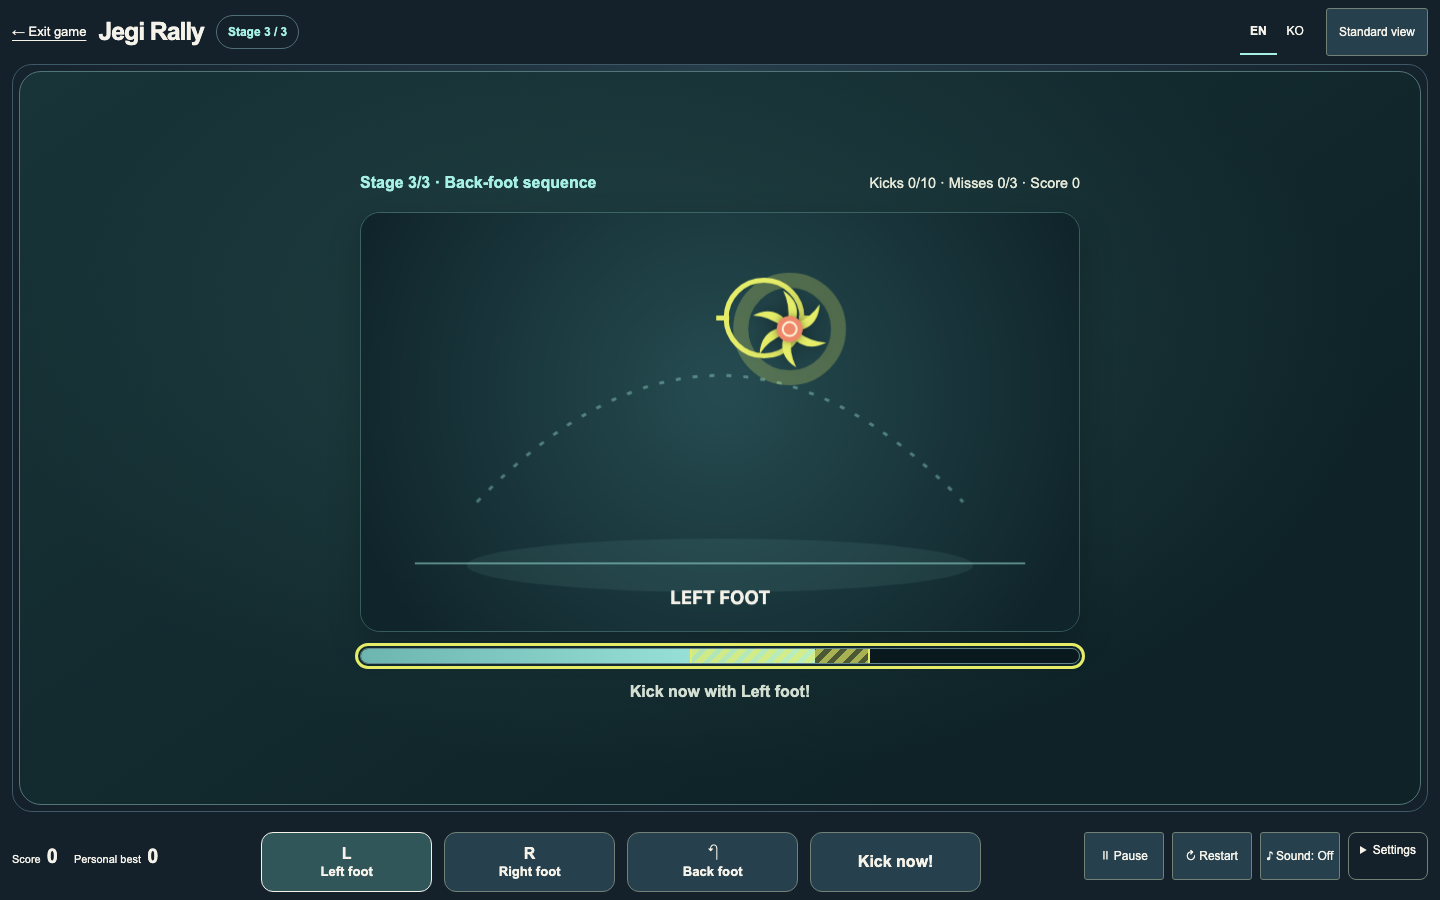Choose the Back foot kick button
This screenshot has height=900, width=1440.
(712, 862)
